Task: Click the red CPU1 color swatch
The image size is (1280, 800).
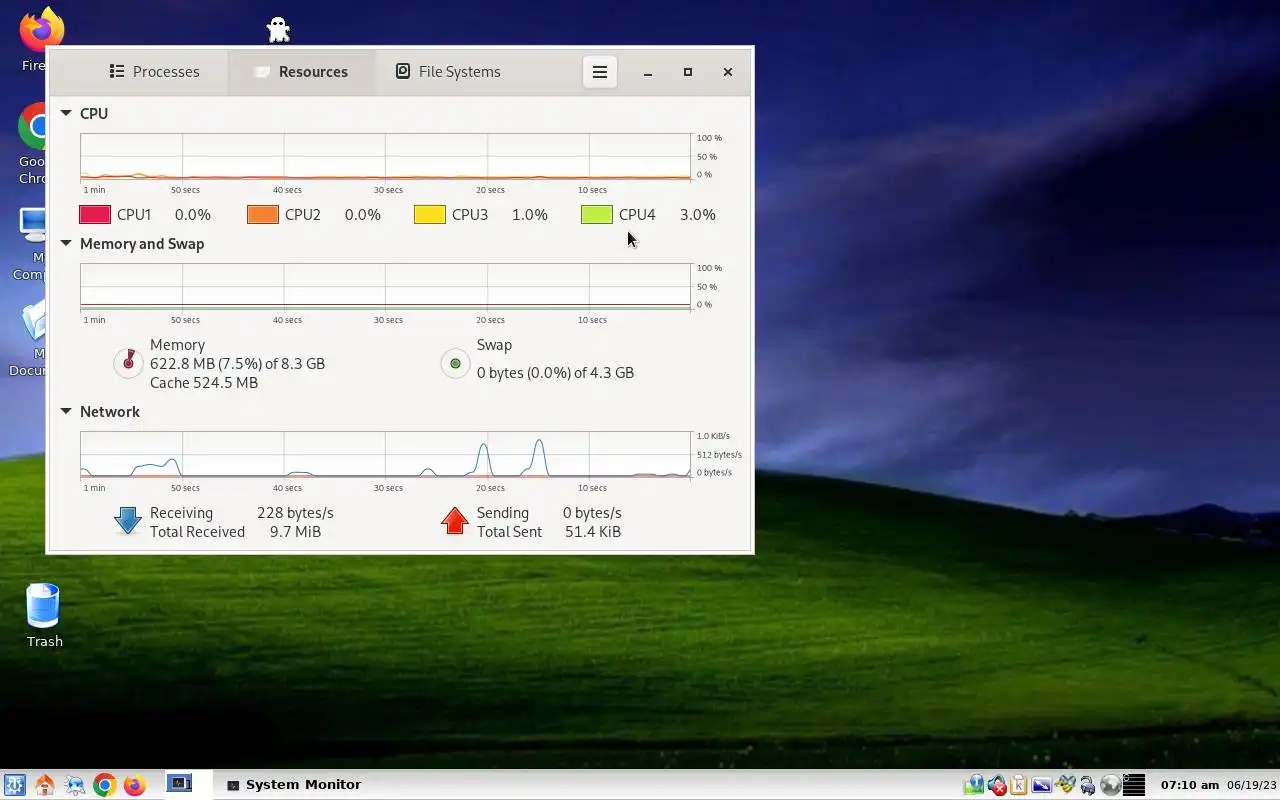Action: 95,214
